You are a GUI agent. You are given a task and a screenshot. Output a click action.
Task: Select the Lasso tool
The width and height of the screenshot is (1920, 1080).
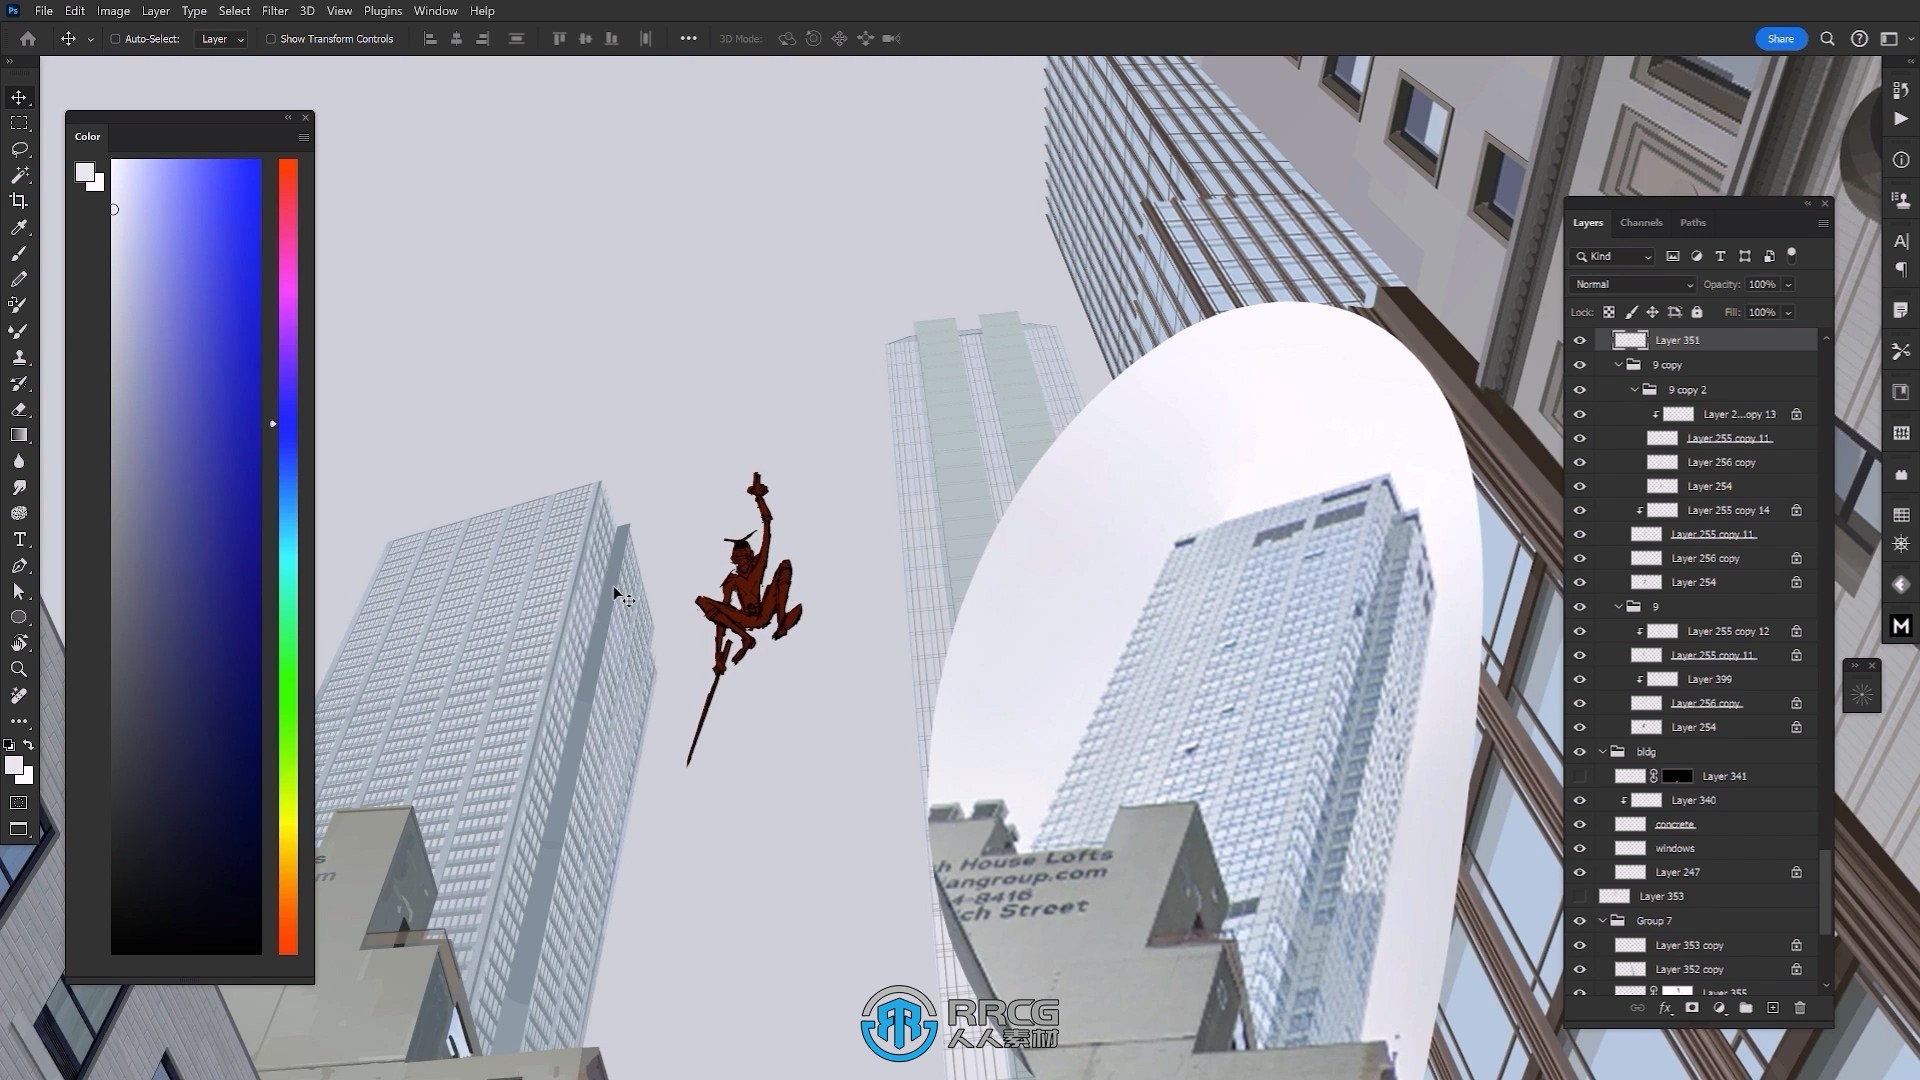point(19,149)
